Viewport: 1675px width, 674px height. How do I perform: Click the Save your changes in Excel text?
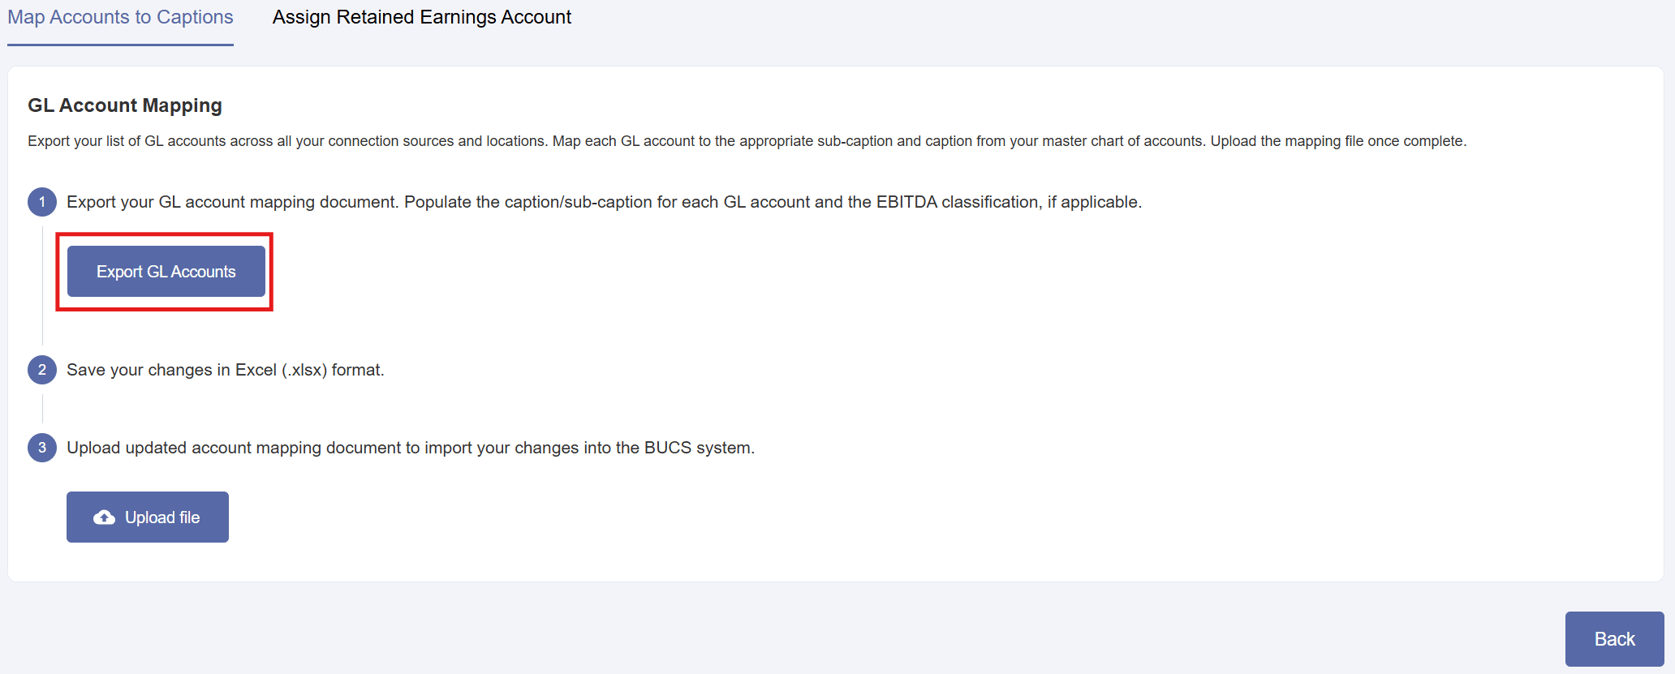pos(225,370)
